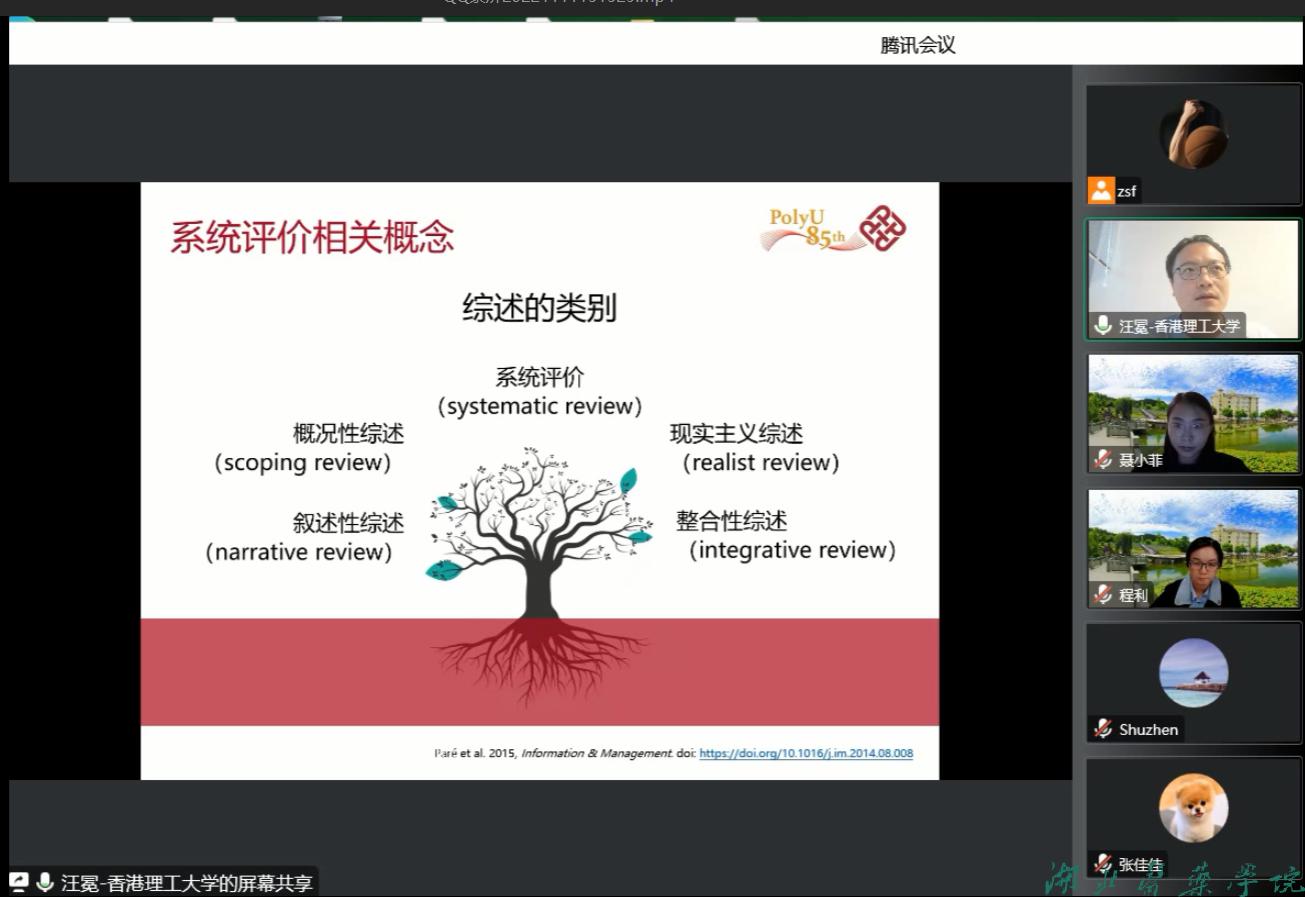Open the doi.org reference link
Screen dimensions: 1305x897
(805, 753)
